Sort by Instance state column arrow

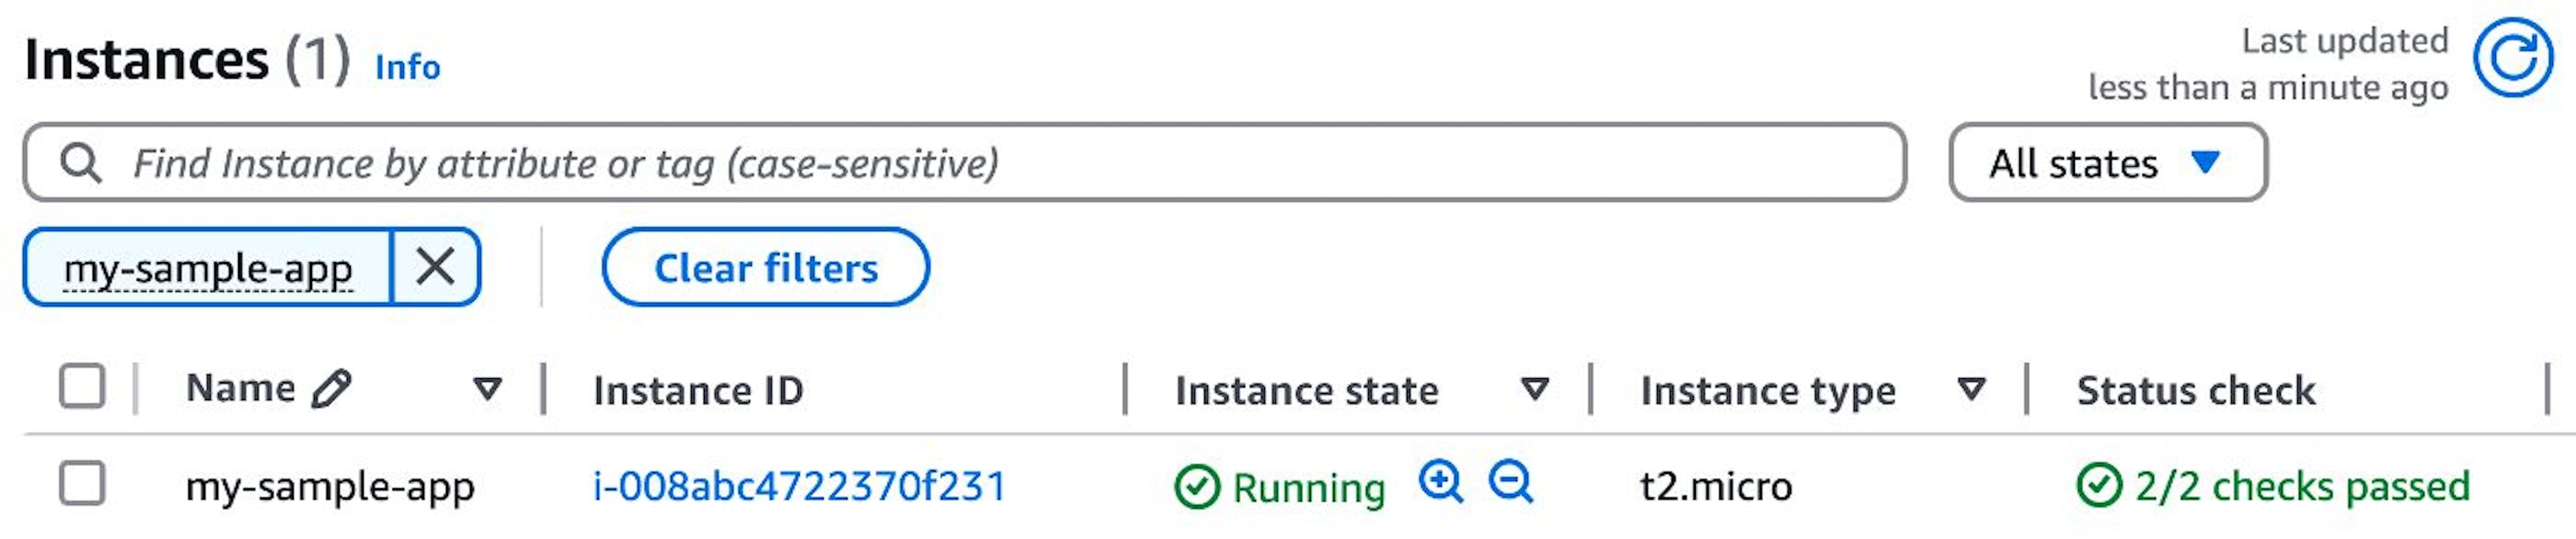pyautogui.click(x=1534, y=388)
